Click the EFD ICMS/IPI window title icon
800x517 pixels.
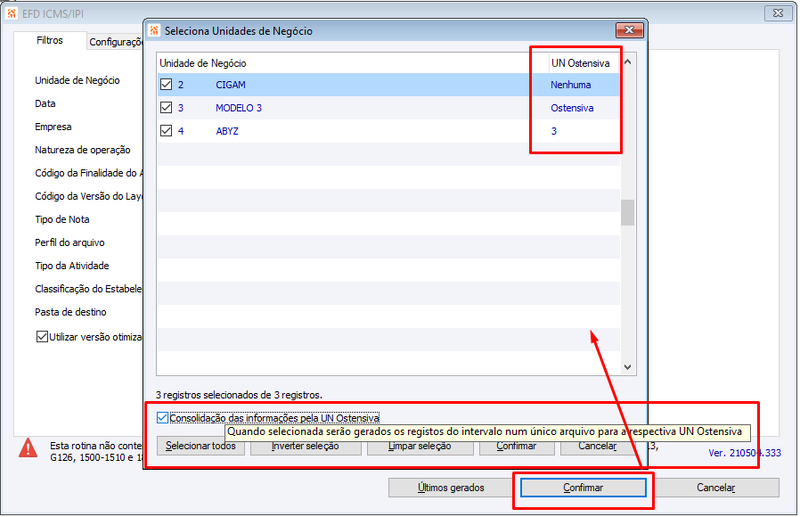pos(11,14)
